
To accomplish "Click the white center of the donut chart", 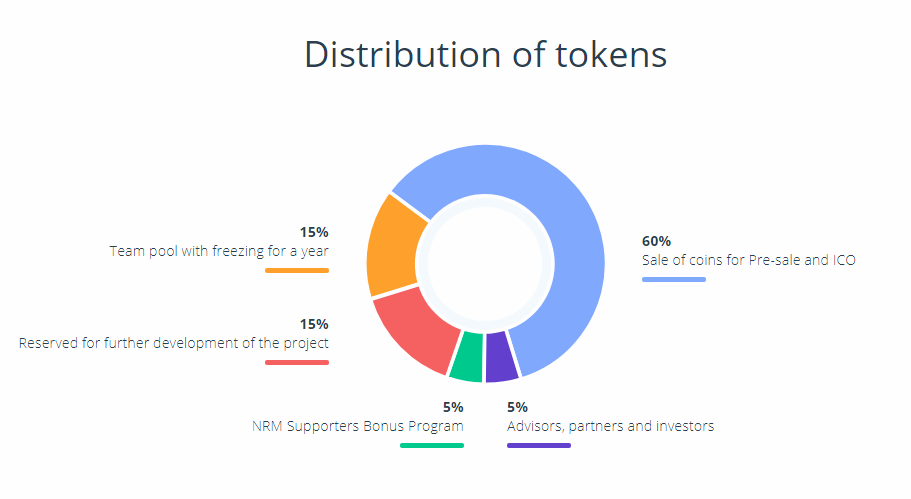I will click(x=485, y=262).
